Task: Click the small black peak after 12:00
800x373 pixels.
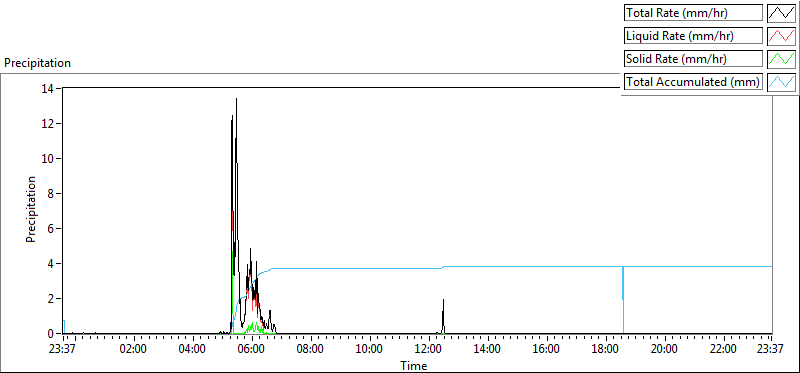Action: 443,301
